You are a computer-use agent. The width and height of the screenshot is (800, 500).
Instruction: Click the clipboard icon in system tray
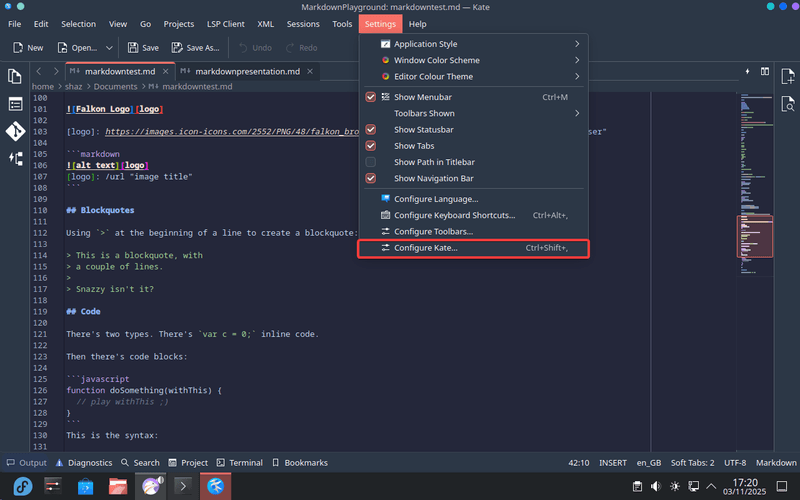point(637,486)
